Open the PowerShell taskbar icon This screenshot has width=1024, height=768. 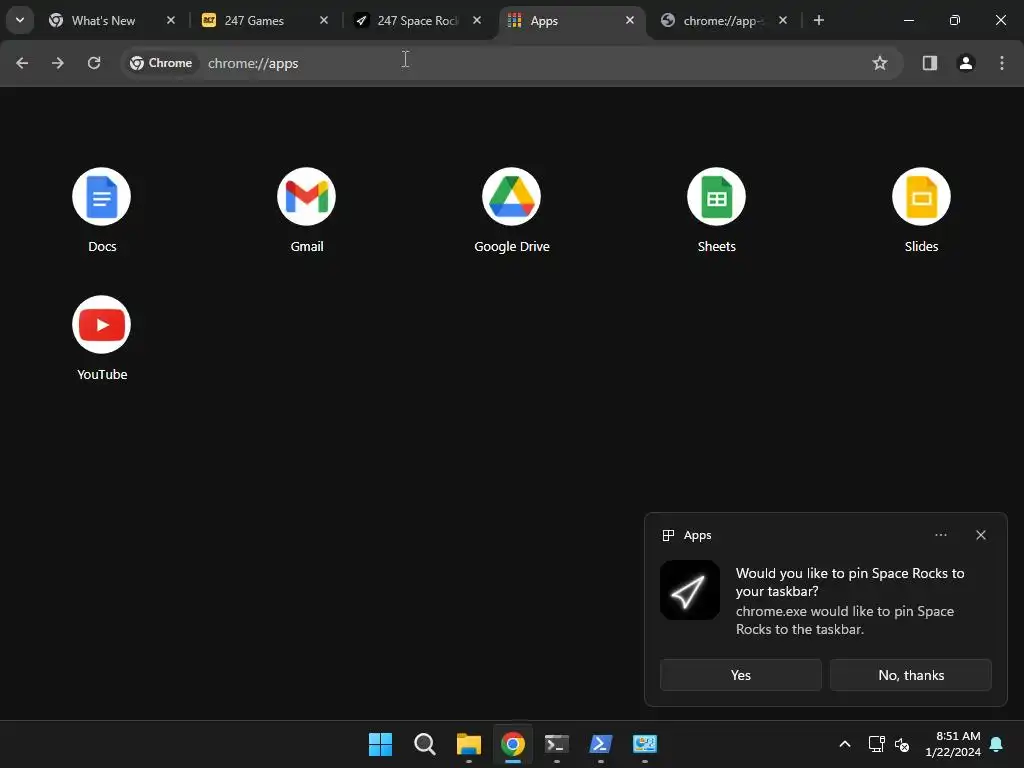tap(601, 744)
